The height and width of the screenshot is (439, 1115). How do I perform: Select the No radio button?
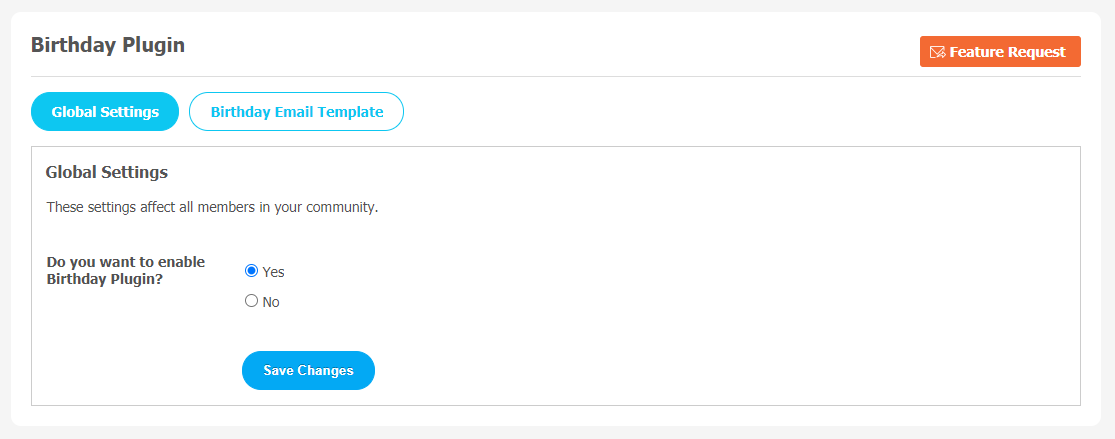click(x=251, y=301)
